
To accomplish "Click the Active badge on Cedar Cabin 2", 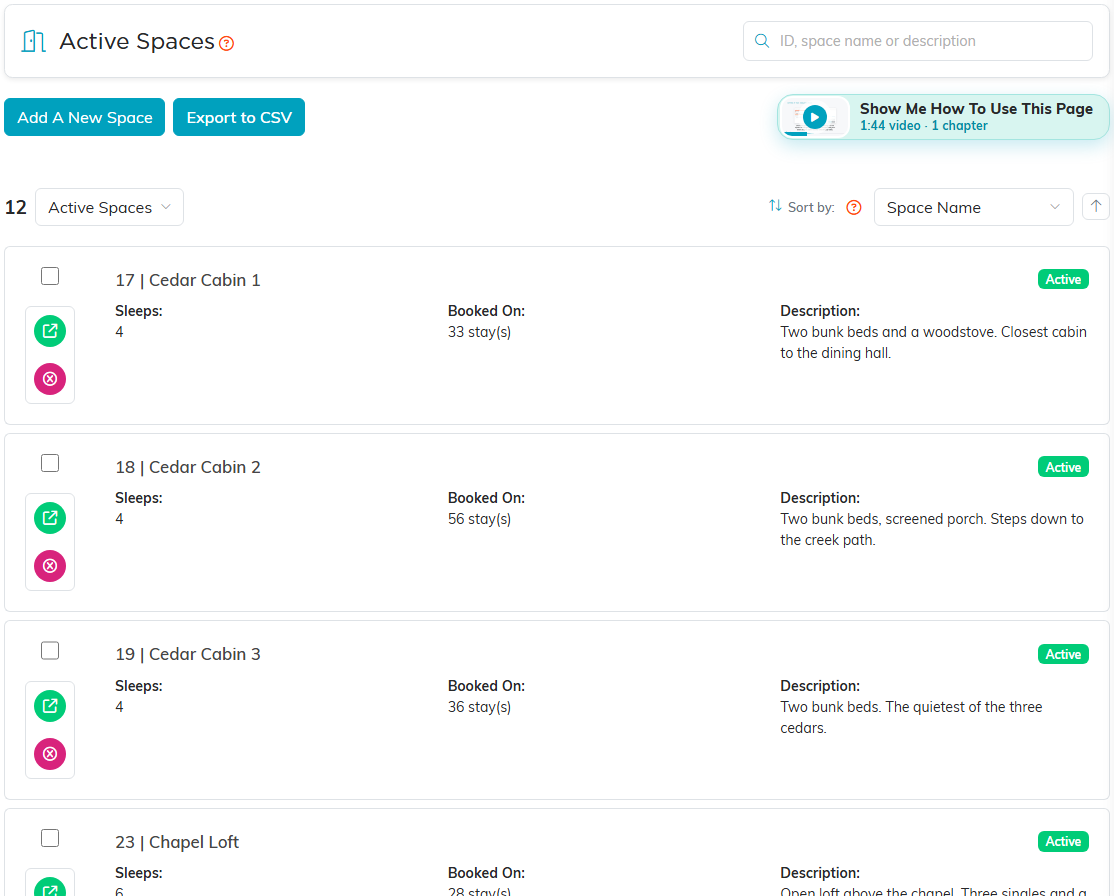I will point(1063,467).
